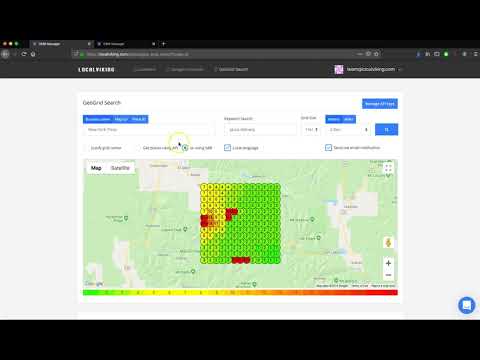Viewport: 480px width, 360px height.
Task: Toggle the Local language checkbox
Action: coord(227,148)
